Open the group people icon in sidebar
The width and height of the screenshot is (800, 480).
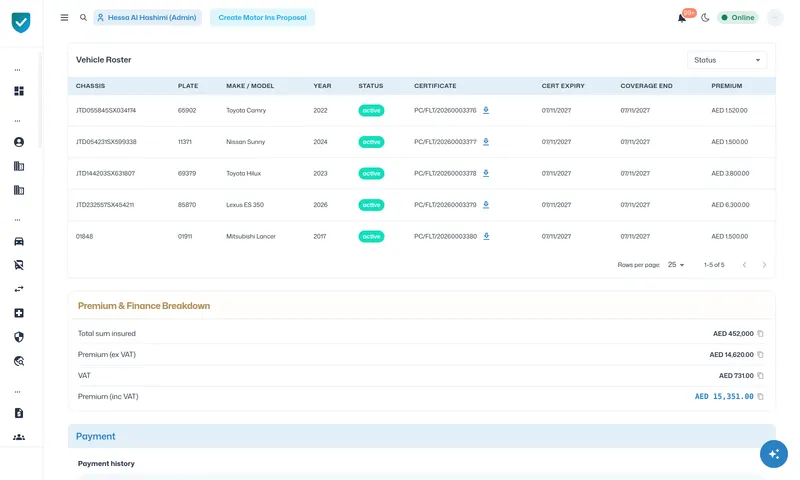[19, 437]
